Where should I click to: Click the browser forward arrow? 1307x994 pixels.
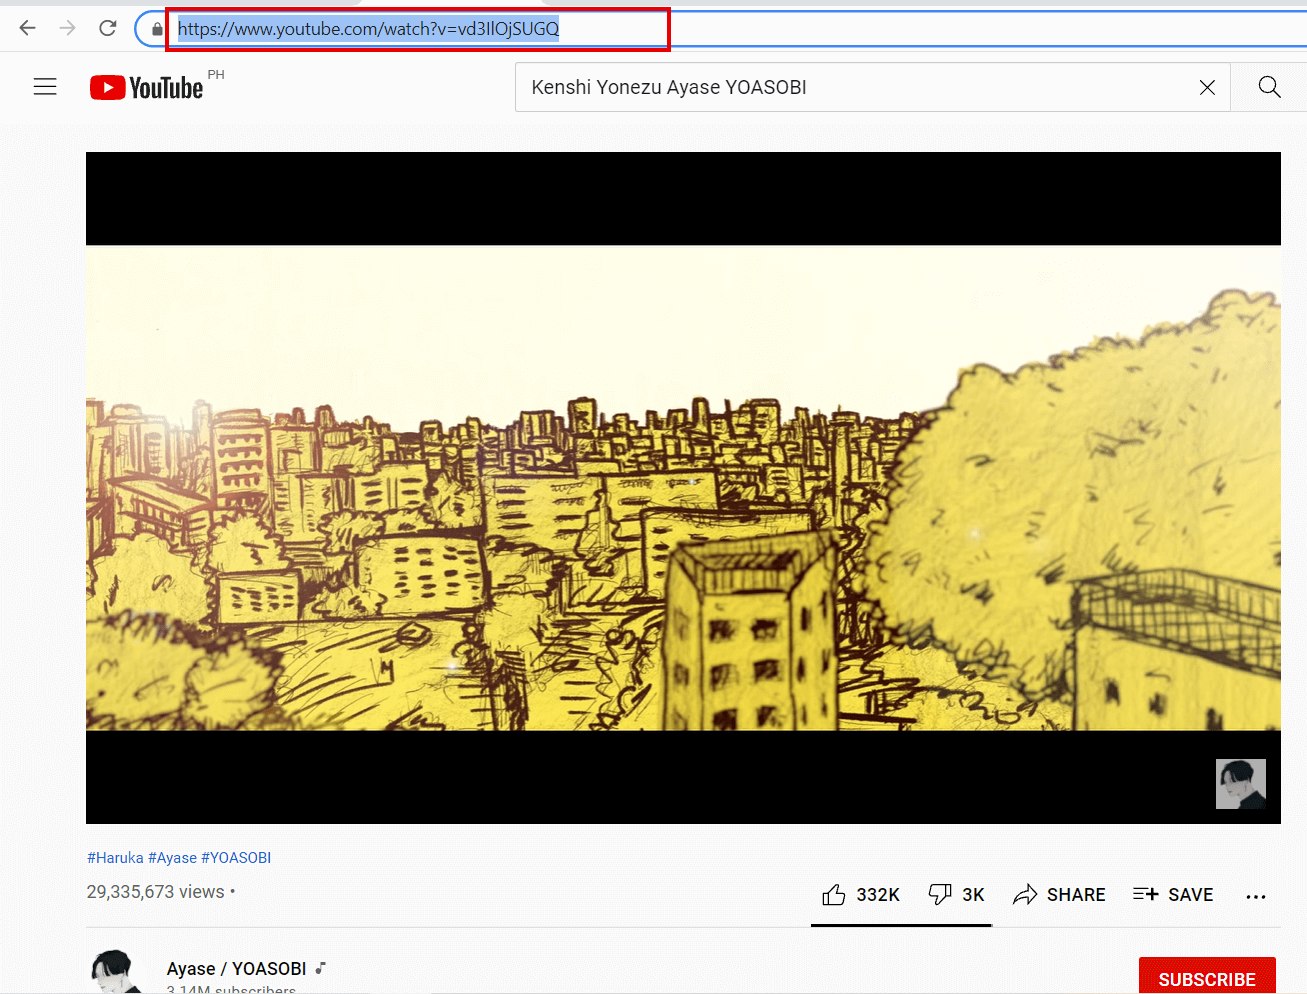(68, 28)
